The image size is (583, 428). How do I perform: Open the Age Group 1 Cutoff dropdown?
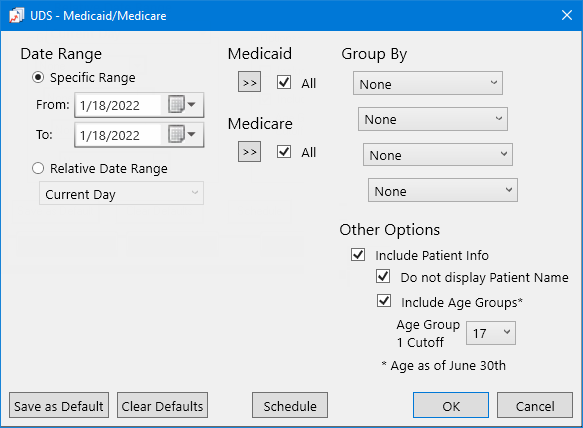tap(491, 333)
